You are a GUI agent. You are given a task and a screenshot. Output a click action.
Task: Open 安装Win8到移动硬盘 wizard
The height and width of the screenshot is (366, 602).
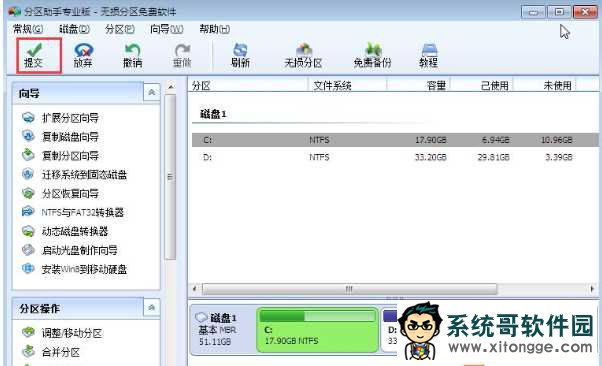[84, 269]
